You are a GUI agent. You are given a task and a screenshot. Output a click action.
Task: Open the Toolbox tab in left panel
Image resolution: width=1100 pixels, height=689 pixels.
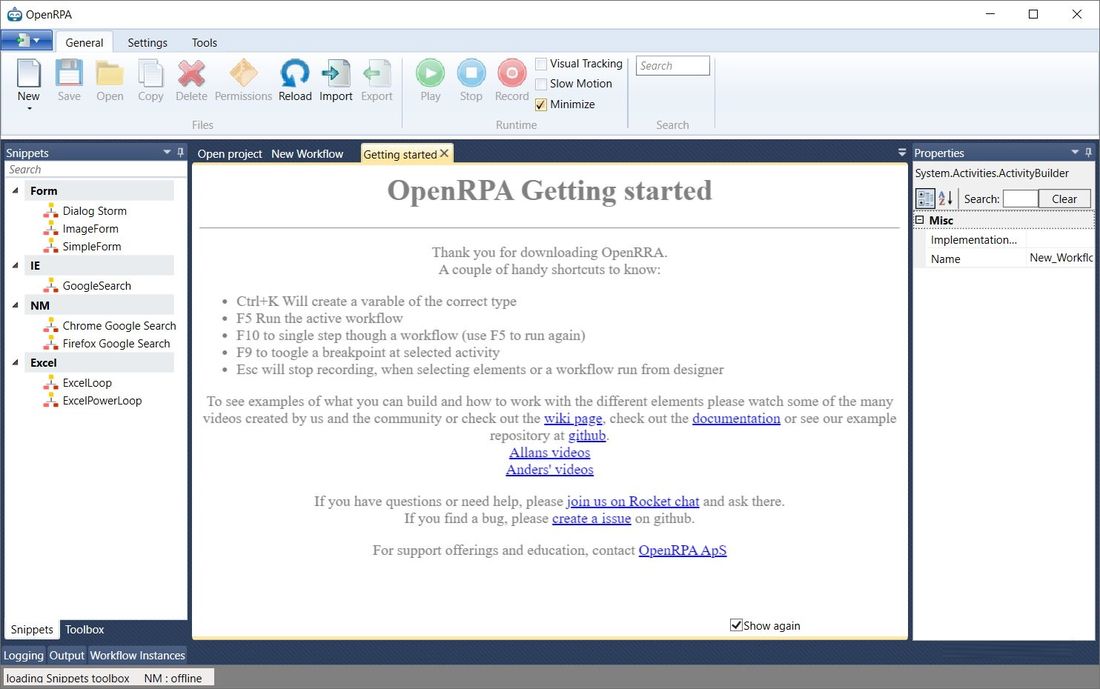coord(83,630)
